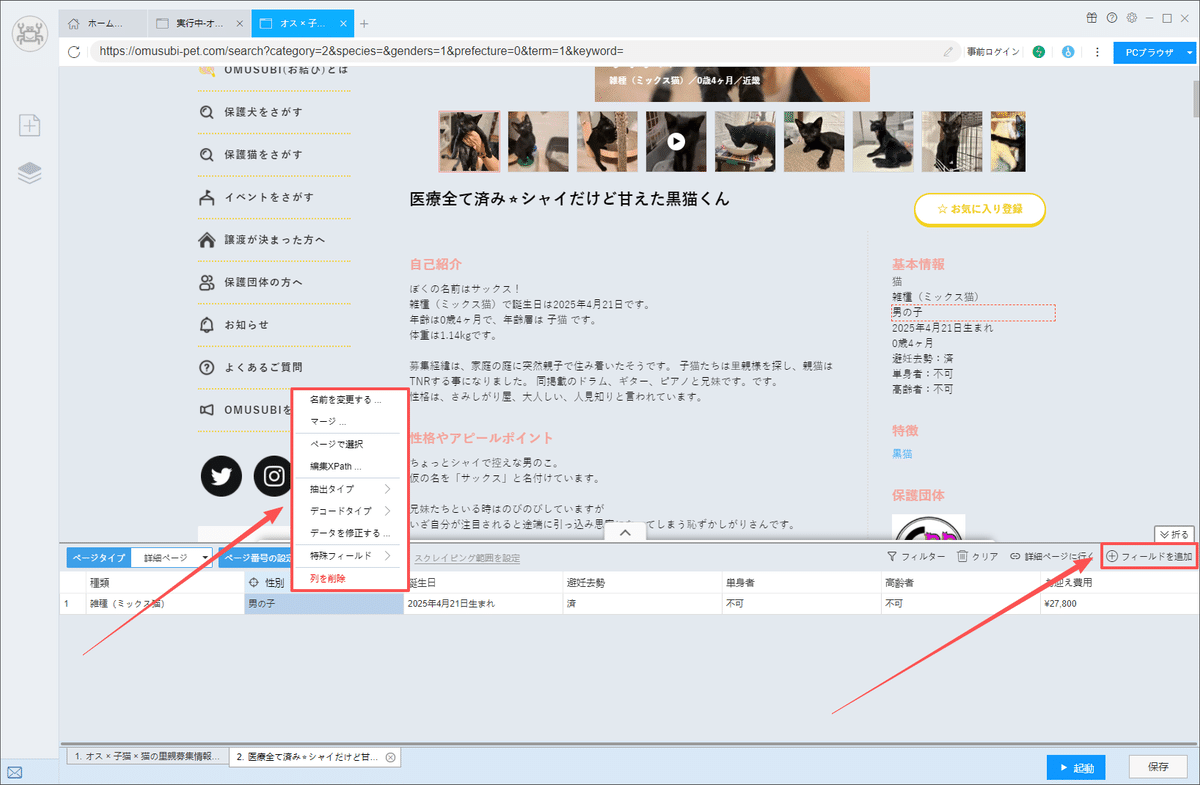1200x785 pixels.
Task: Click the フィルター filter icon button
Action: coord(916,556)
